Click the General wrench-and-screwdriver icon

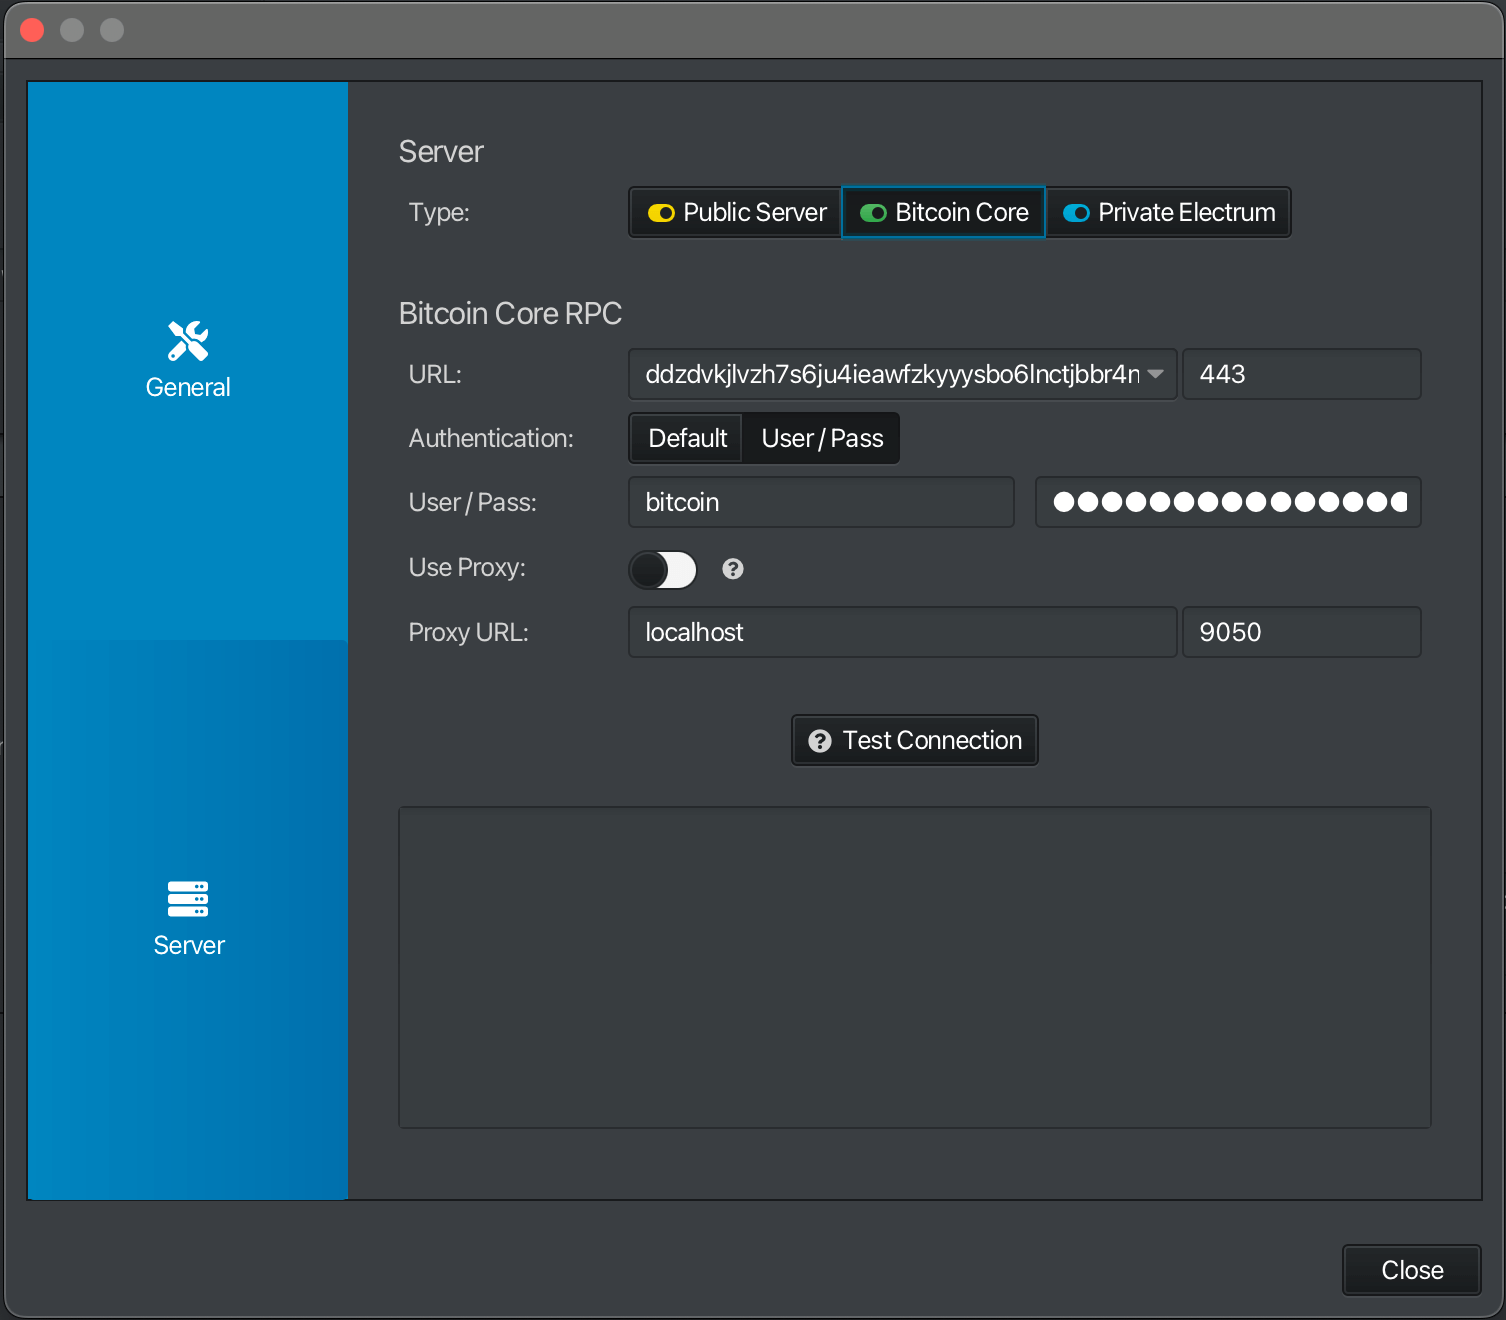(x=188, y=341)
